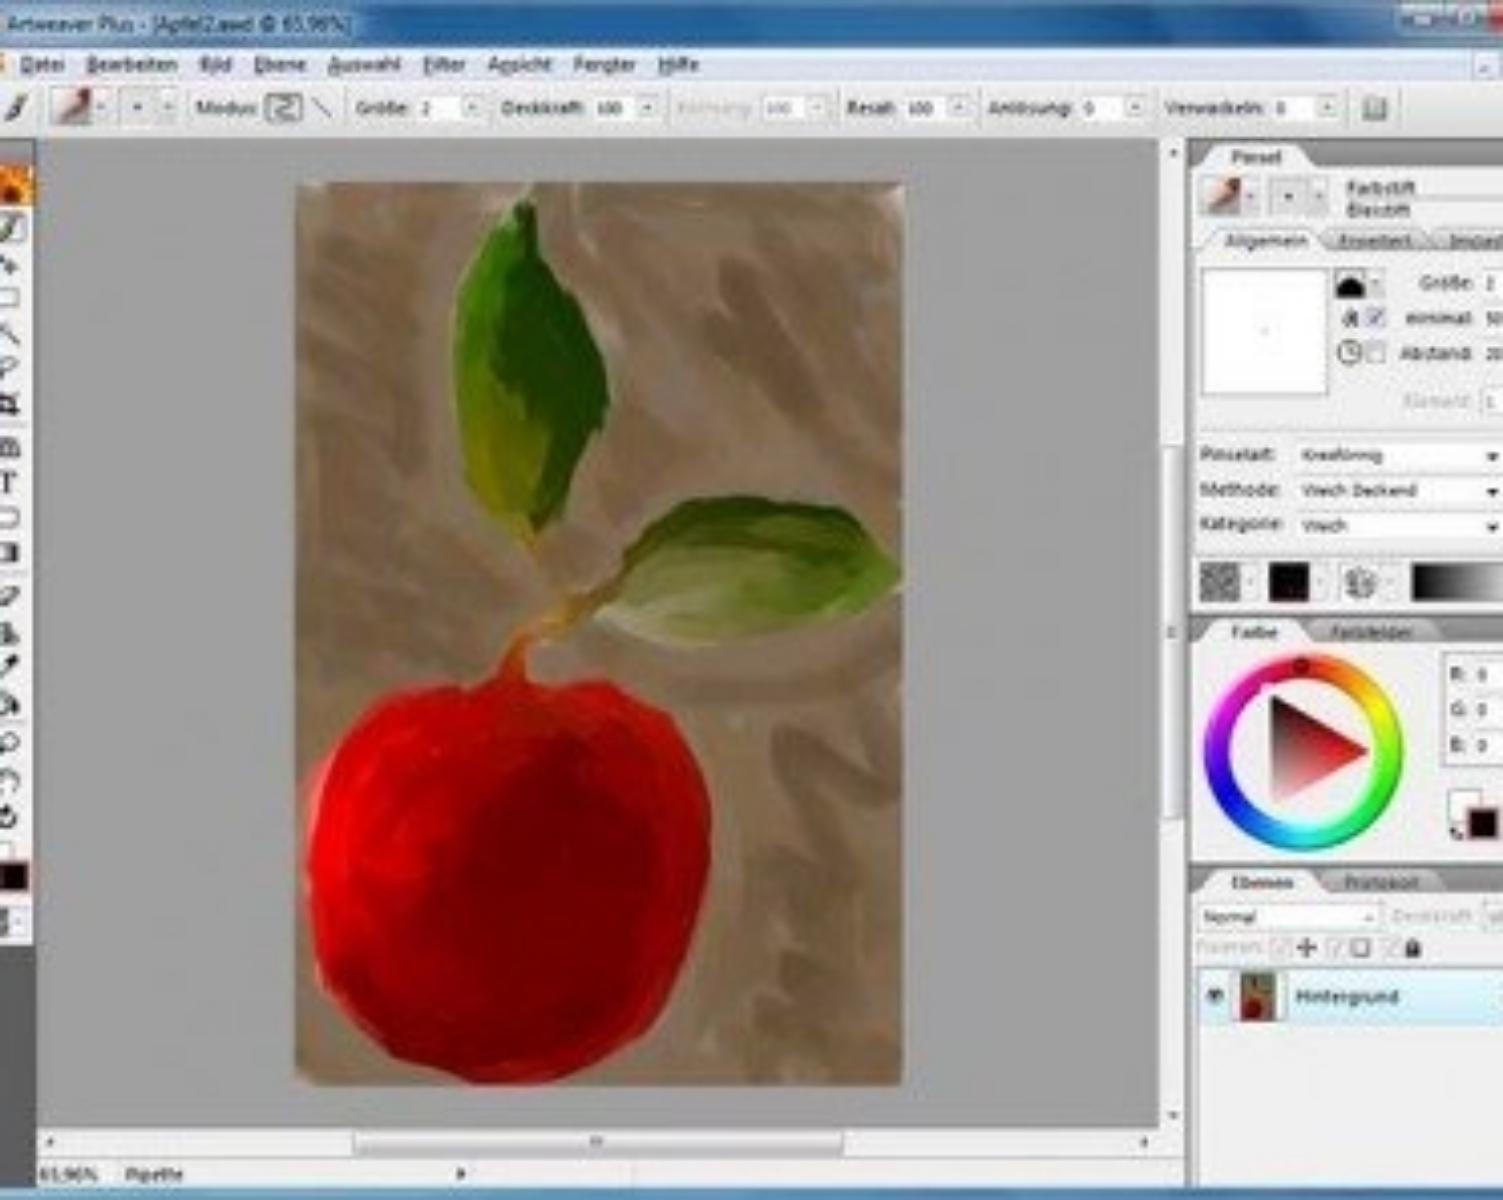Open the Kategorie dropdown
1503x1200 pixels.
tap(1398, 526)
